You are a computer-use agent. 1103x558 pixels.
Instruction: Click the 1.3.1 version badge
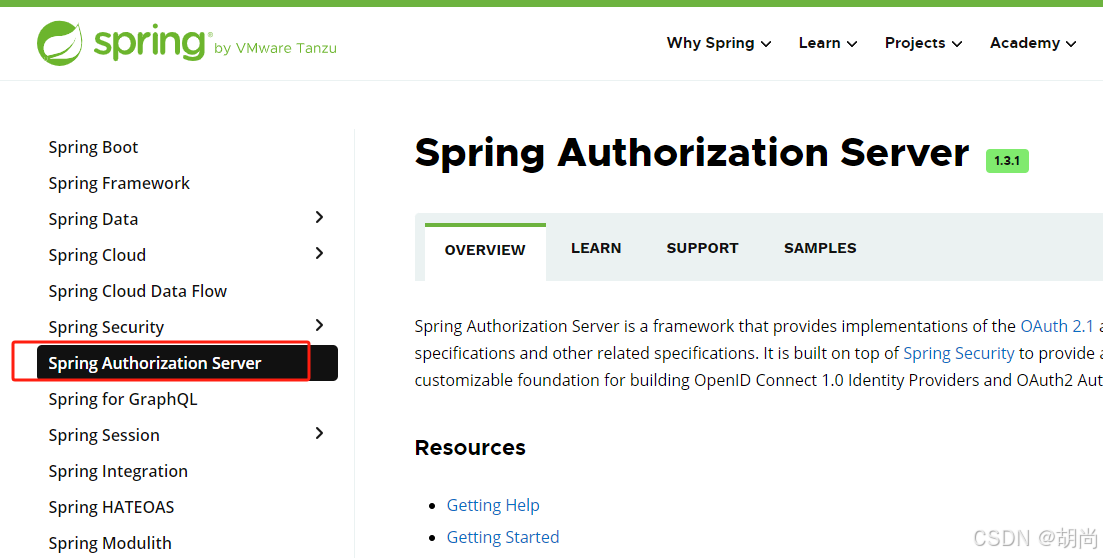pos(1007,161)
